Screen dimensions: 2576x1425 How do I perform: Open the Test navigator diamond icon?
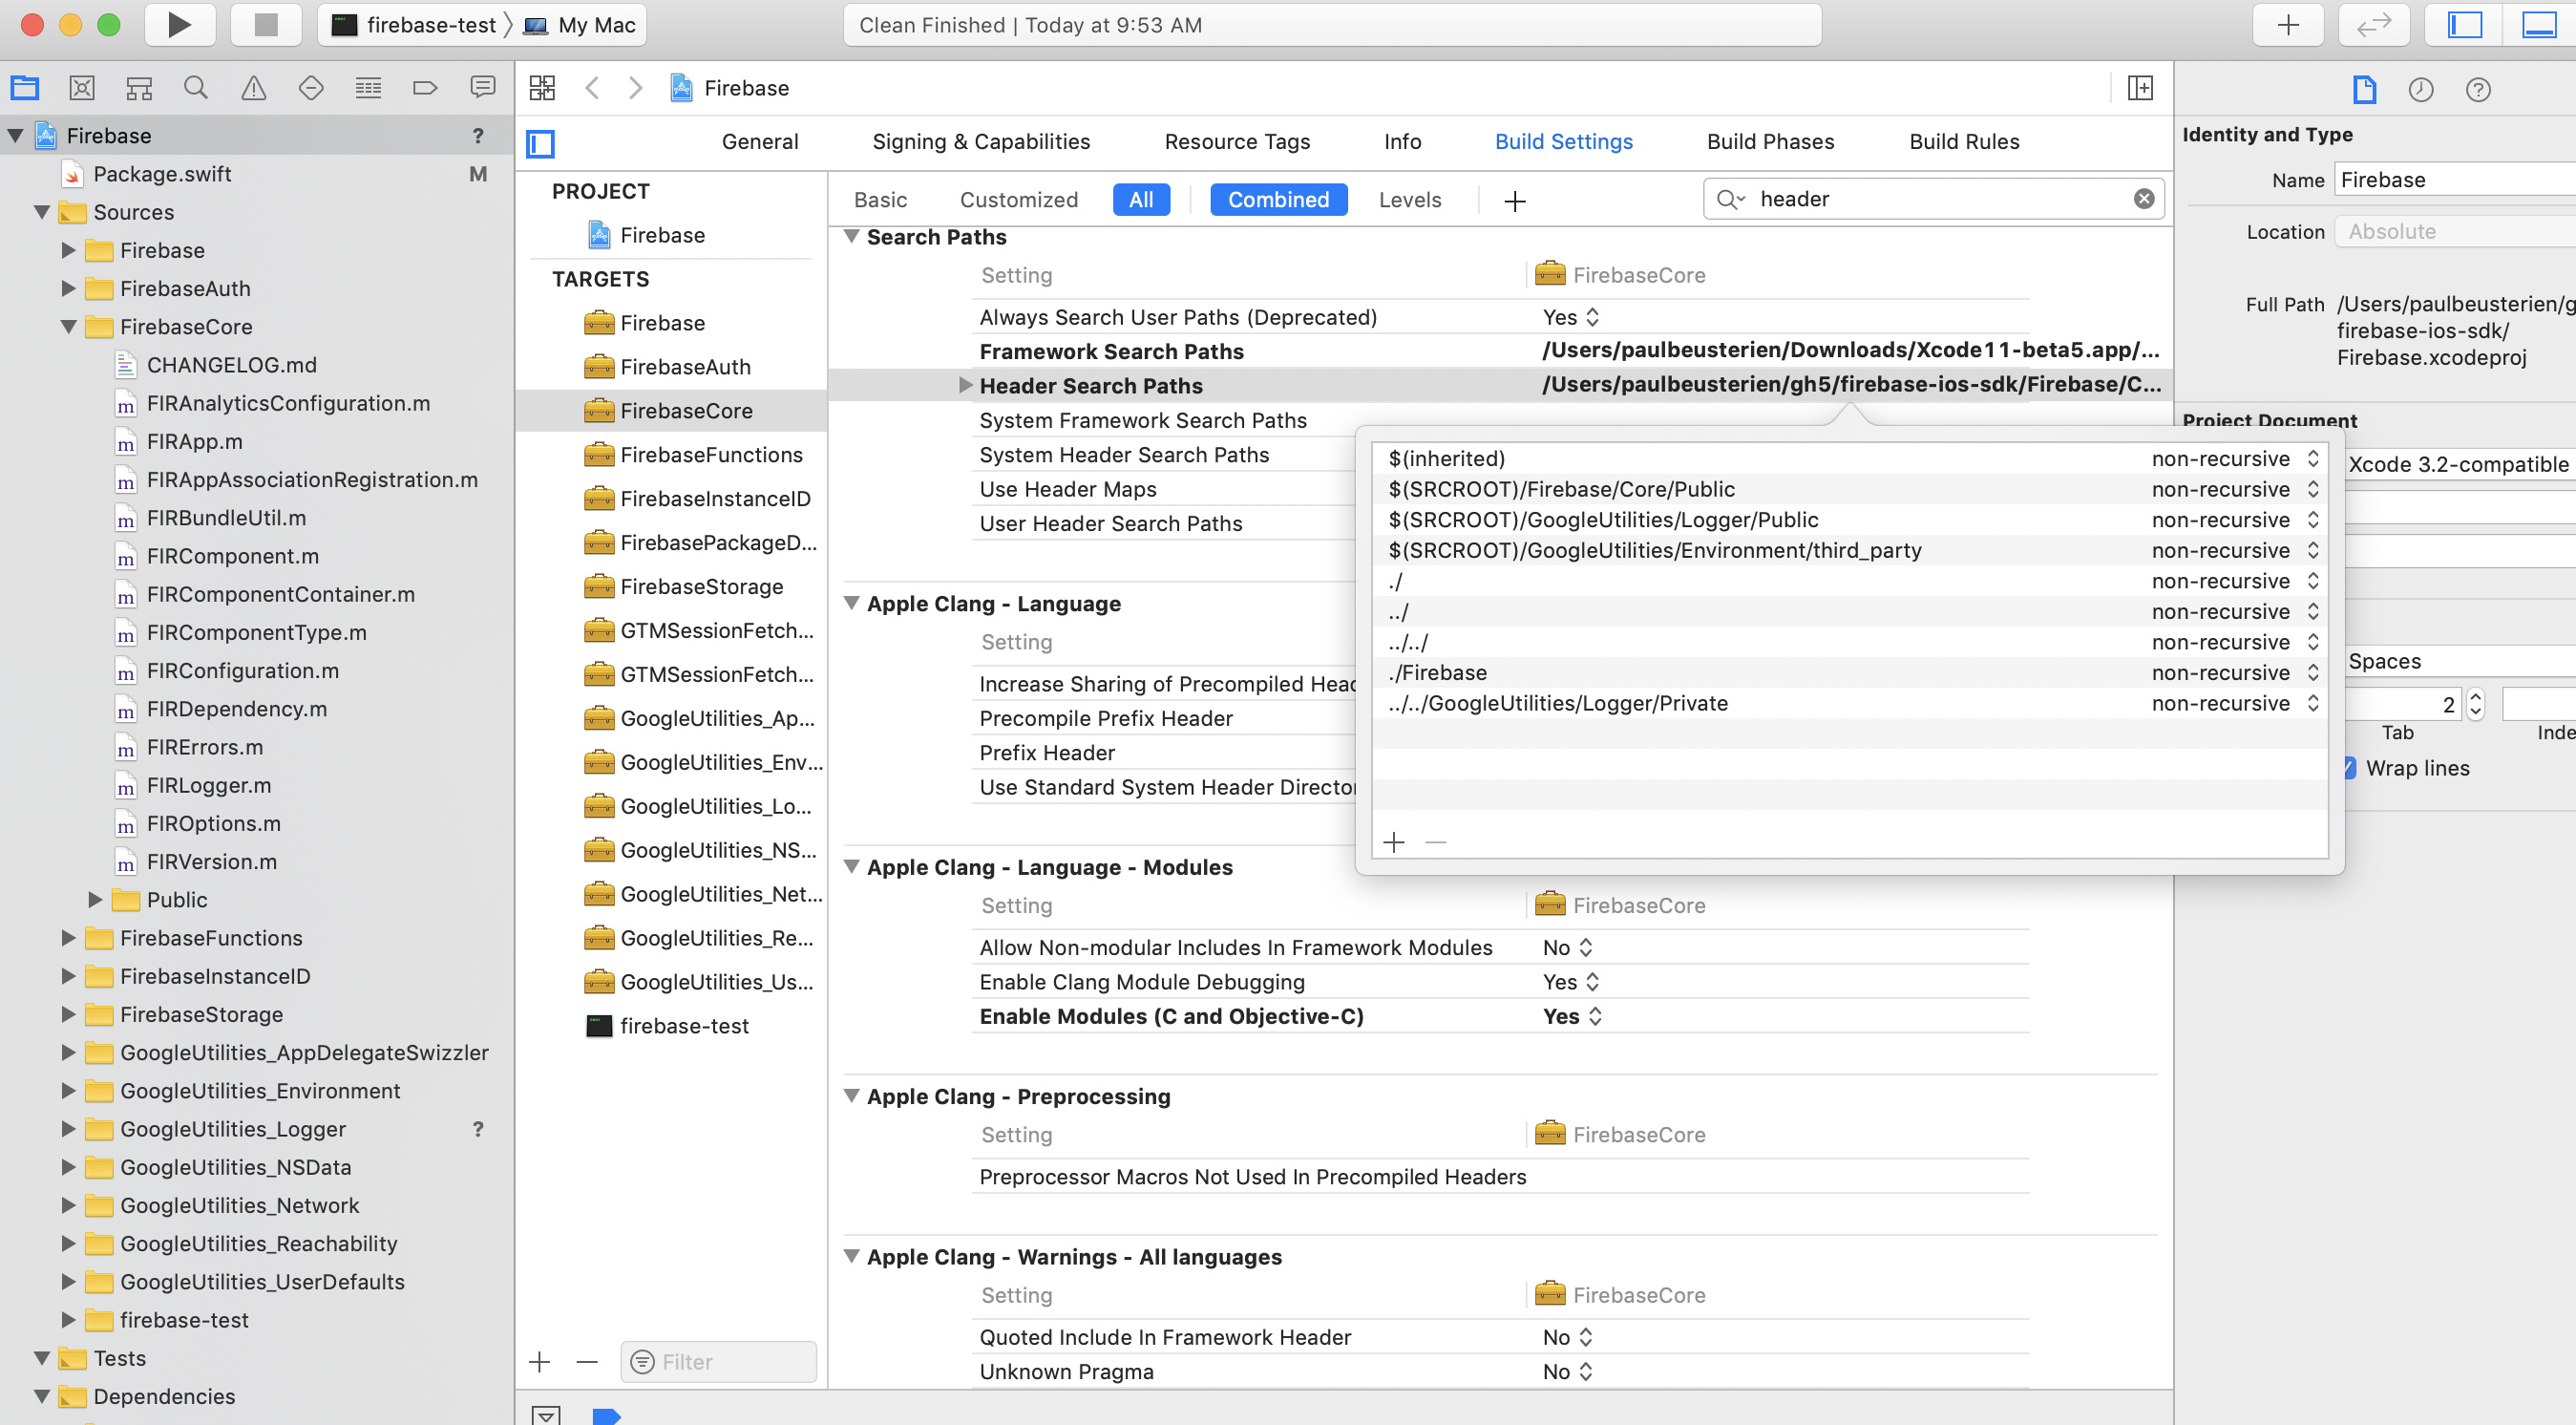point(311,88)
